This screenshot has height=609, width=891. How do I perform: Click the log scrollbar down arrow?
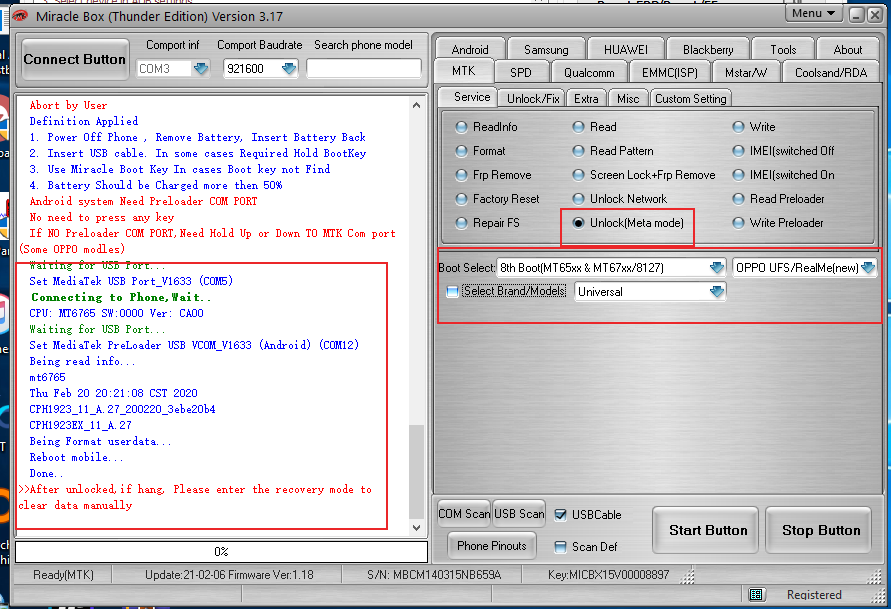click(417, 528)
